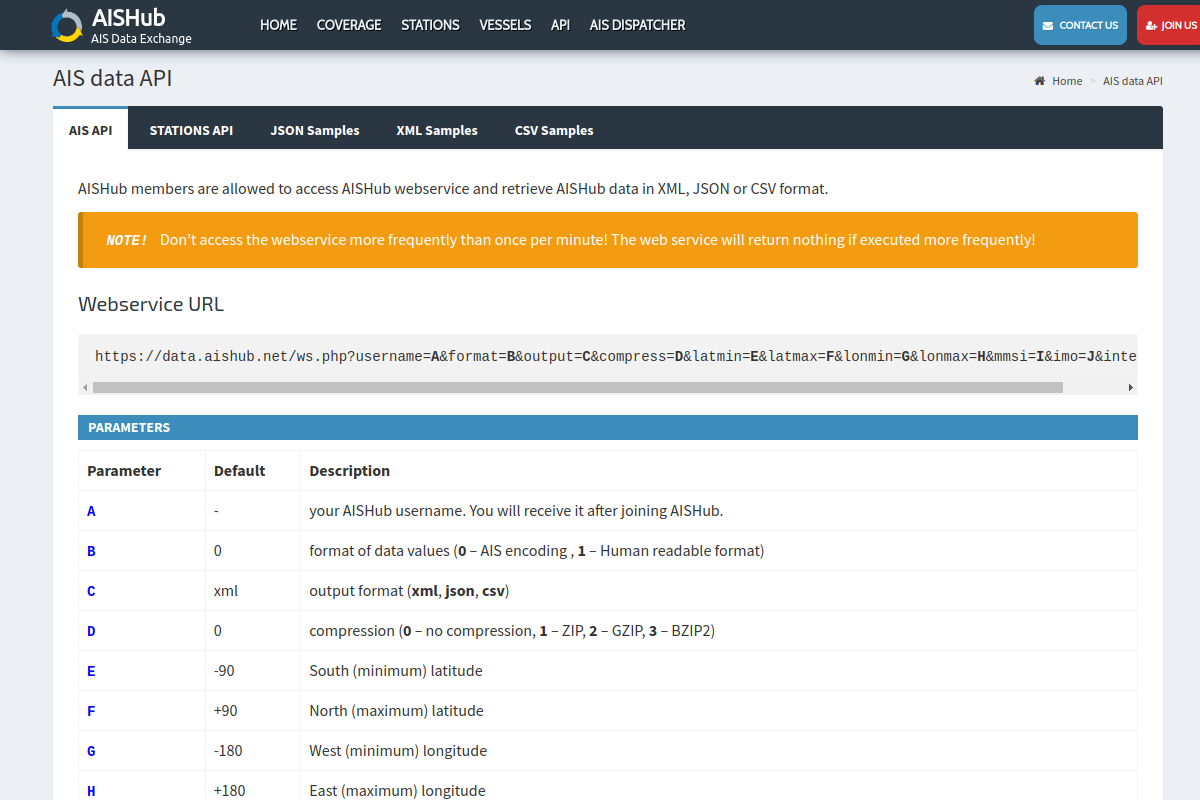Switch to the CSV Samples tab

pyautogui.click(x=554, y=130)
